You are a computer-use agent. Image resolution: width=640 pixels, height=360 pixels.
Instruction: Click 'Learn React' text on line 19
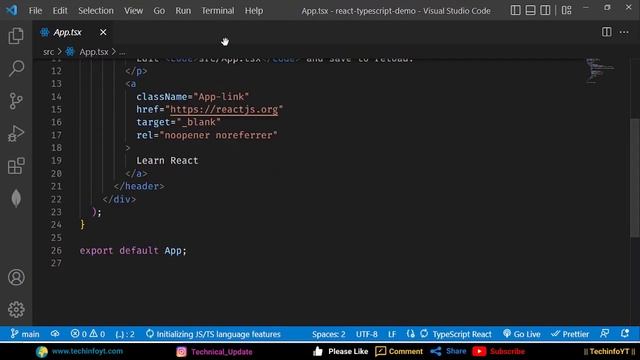click(167, 160)
